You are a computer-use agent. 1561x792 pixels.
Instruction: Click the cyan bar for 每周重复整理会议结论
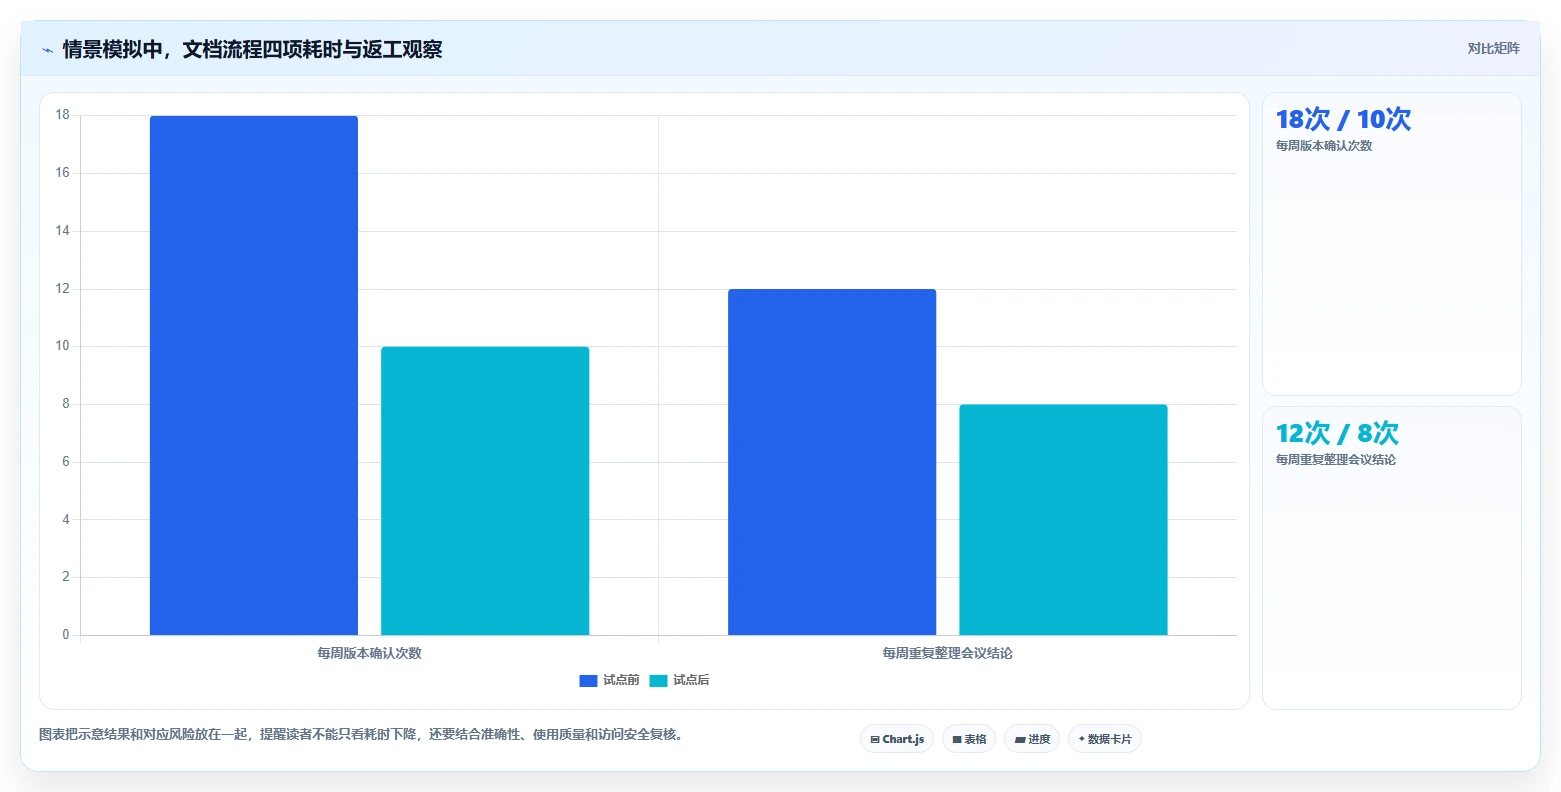pos(1063,520)
